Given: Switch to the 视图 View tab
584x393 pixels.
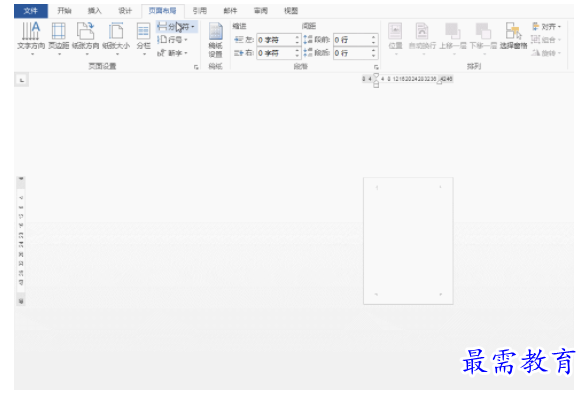Looking at the screenshot, I should click(291, 11).
